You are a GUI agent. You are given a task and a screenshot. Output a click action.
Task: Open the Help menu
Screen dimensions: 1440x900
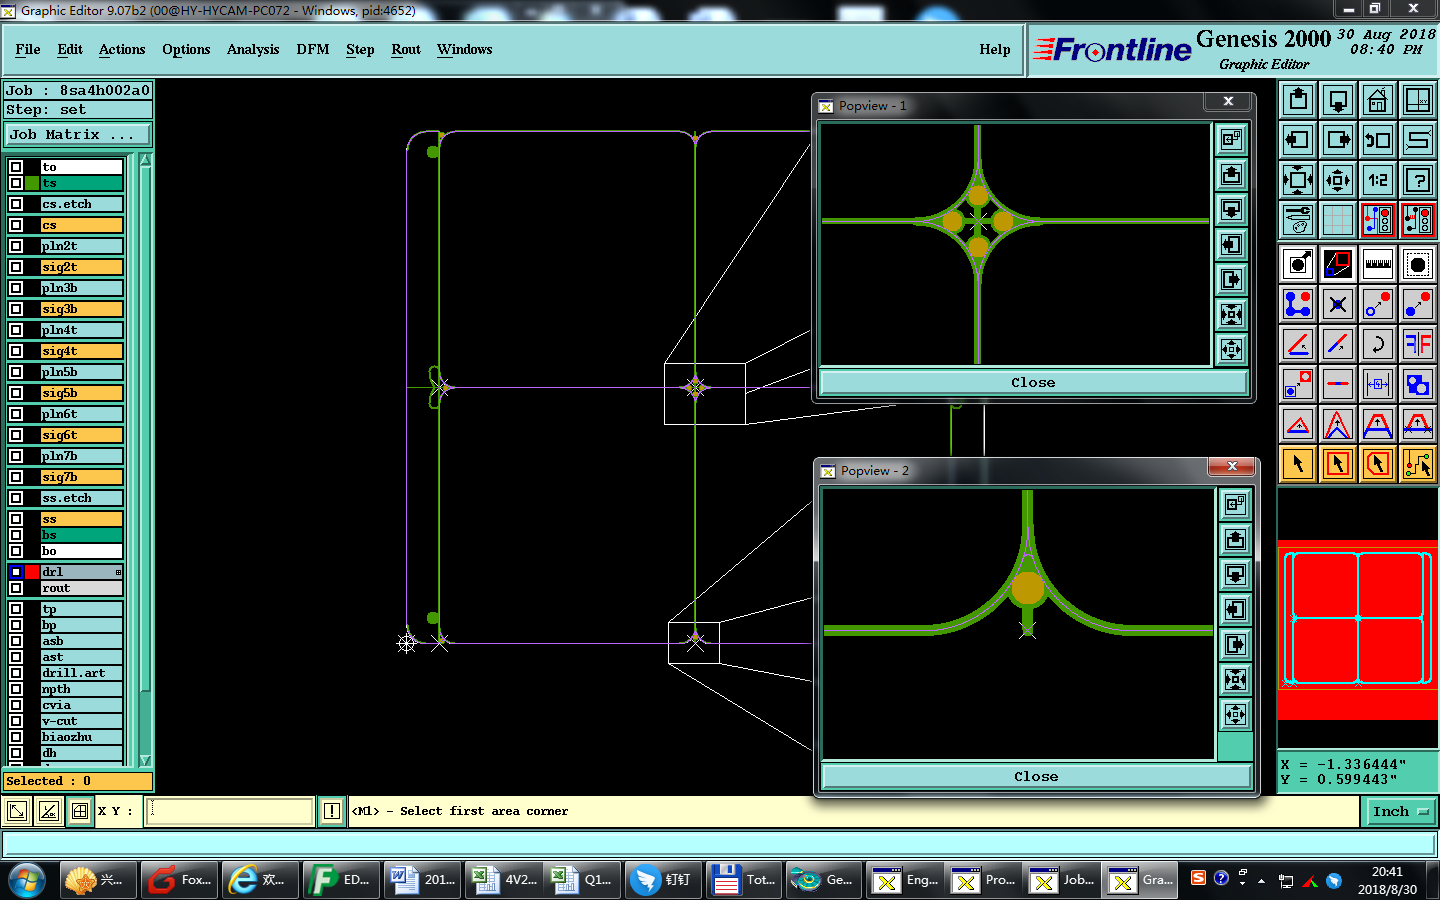[995, 50]
